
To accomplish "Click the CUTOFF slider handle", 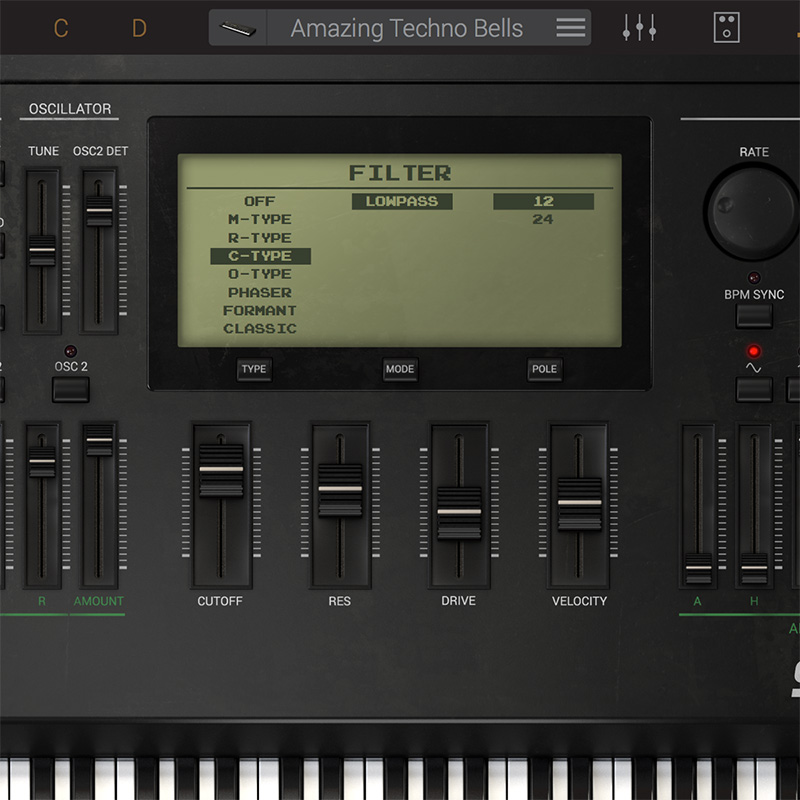I will [x=221, y=469].
